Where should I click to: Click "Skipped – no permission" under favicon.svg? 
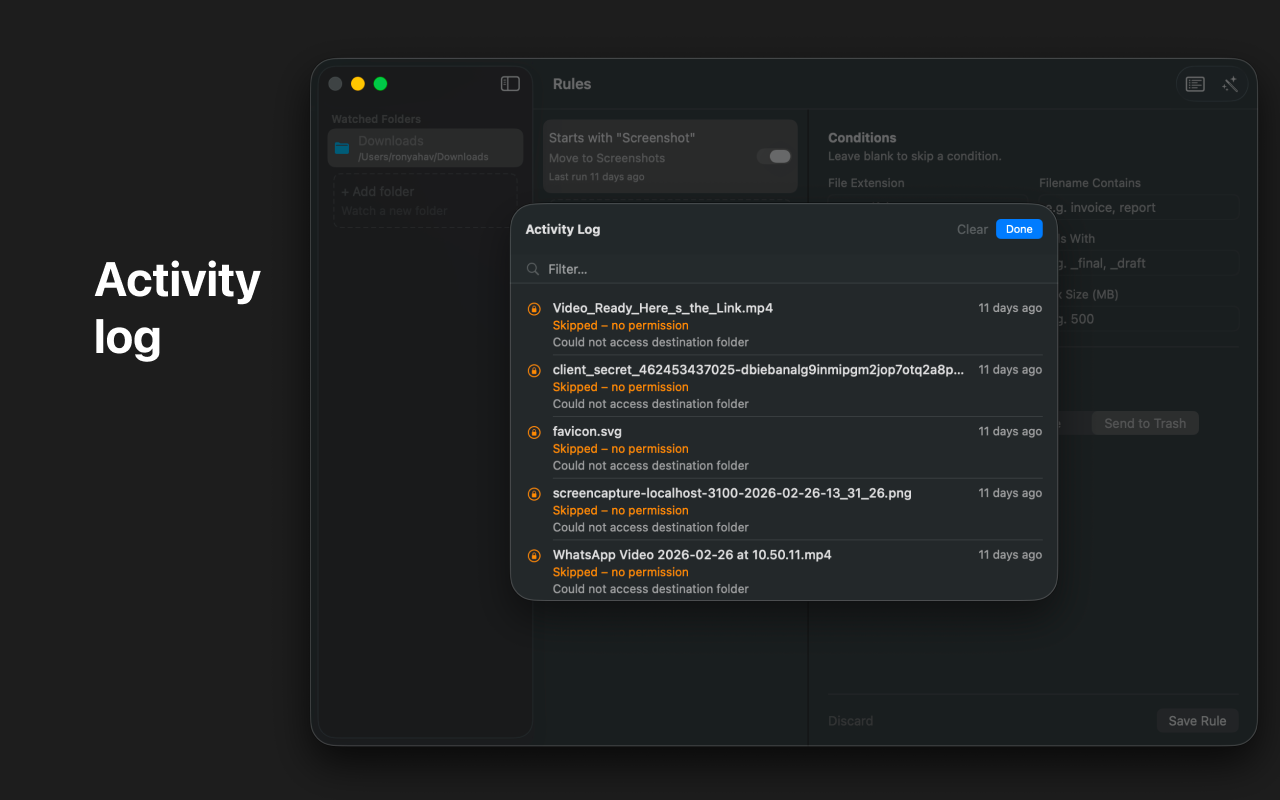click(620, 449)
